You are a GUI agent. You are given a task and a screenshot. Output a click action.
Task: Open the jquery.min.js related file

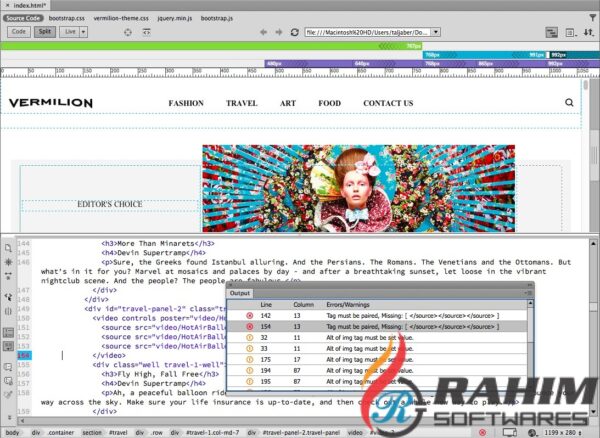[x=174, y=18]
